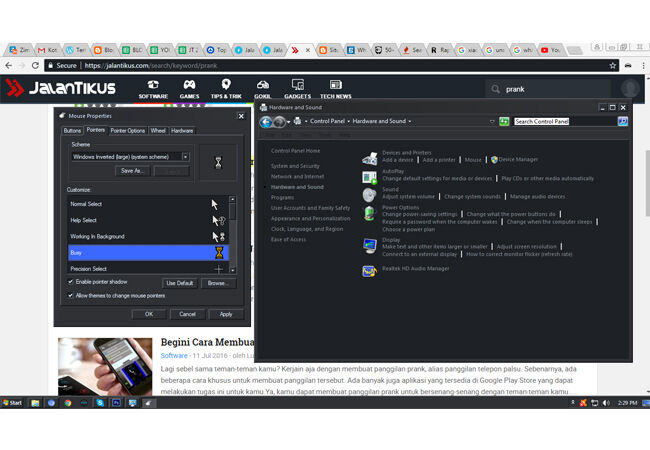Open Chrome from the taskbar
Screen dimensions: 650x450
(x=68, y=403)
